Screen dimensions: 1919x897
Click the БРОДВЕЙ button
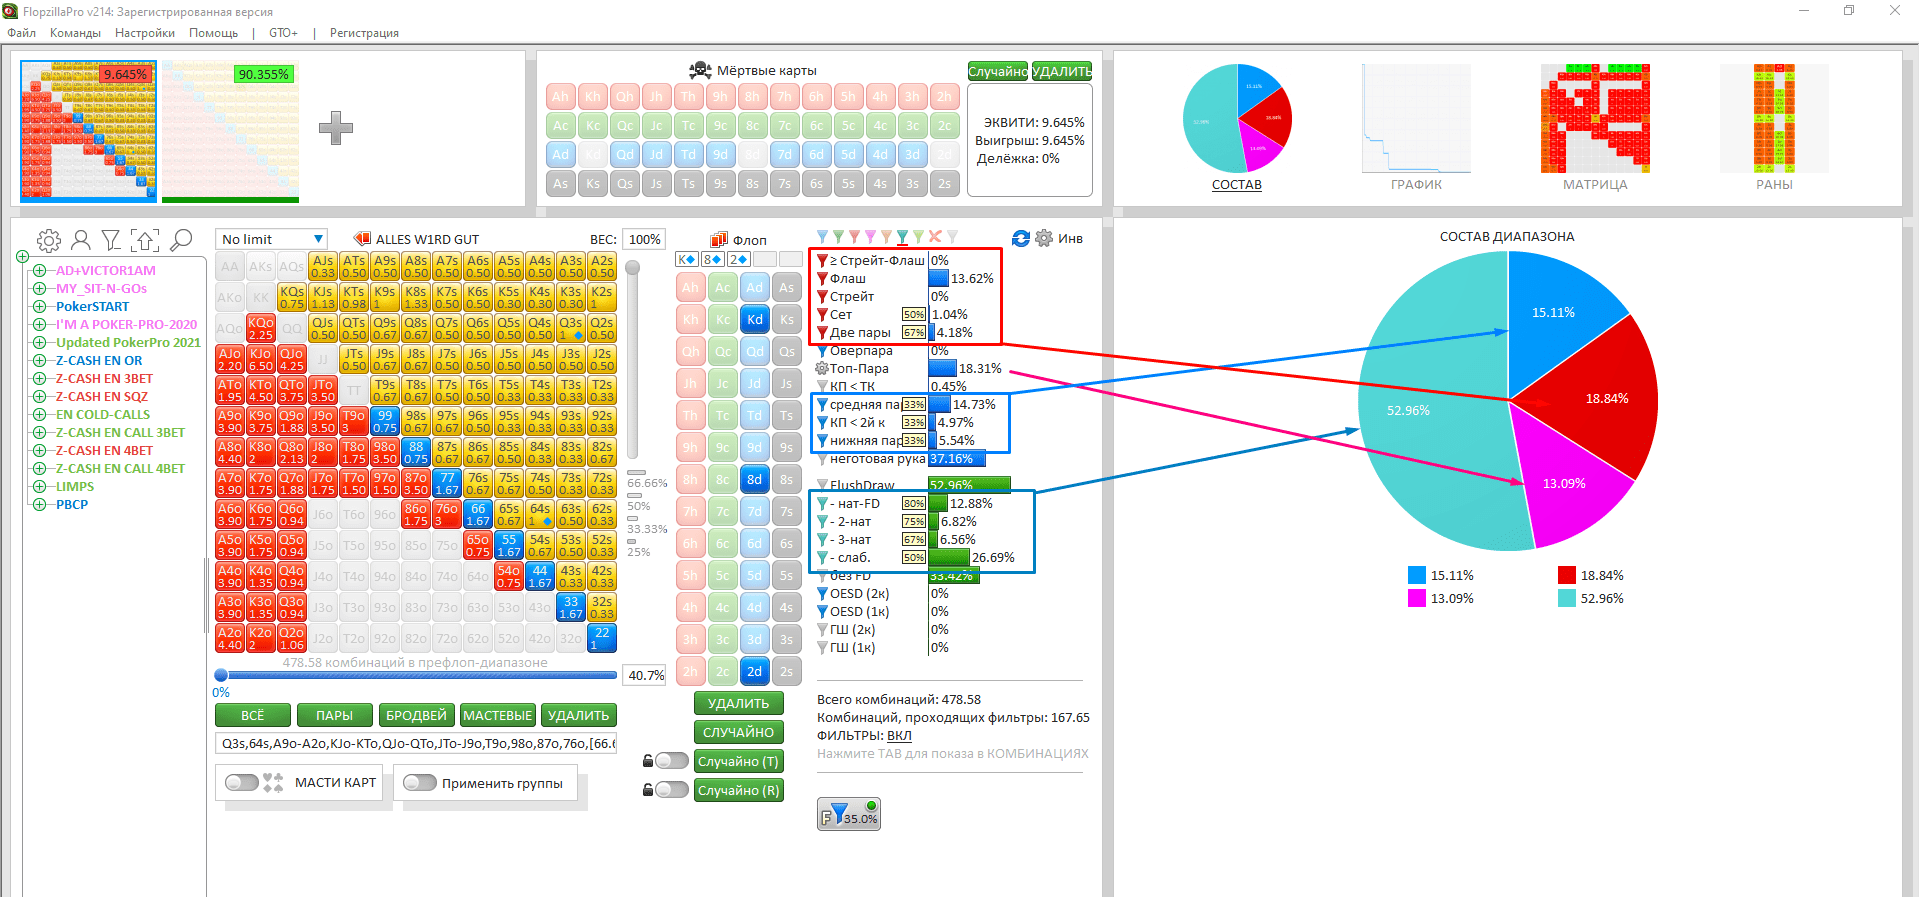(x=416, y=715)
